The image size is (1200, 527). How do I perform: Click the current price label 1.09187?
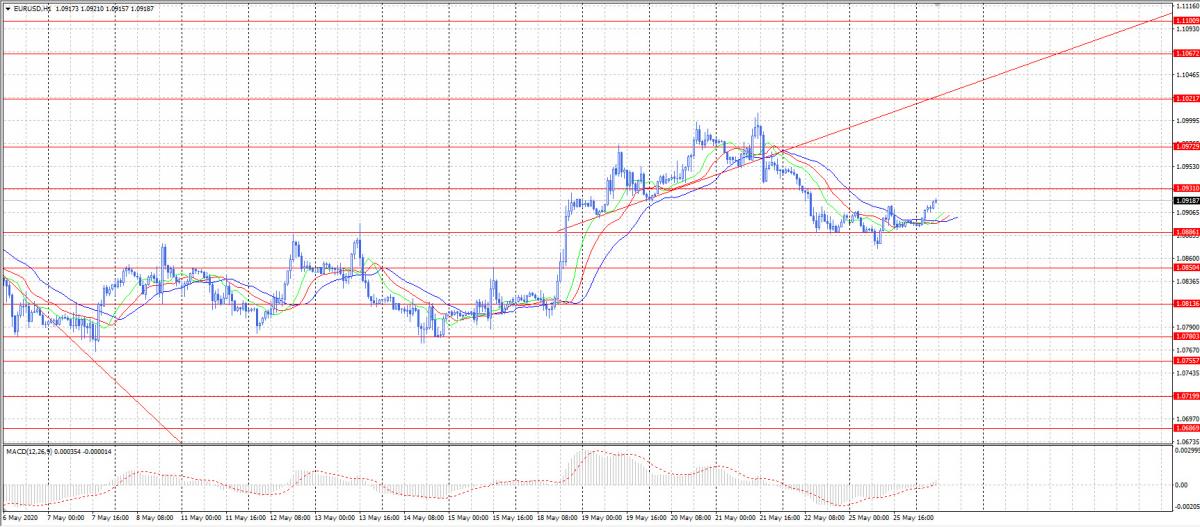(1187, 200)
